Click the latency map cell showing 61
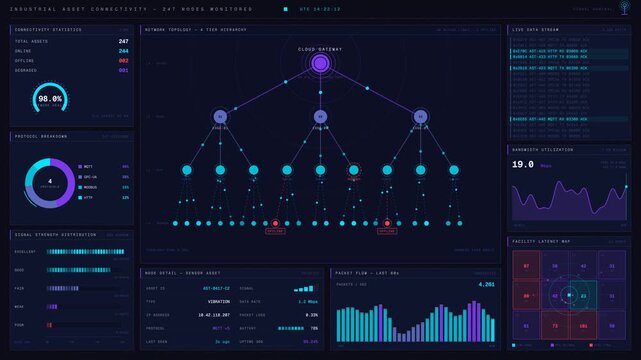Viewport: 641px width, 360px height. click(526, 326)
